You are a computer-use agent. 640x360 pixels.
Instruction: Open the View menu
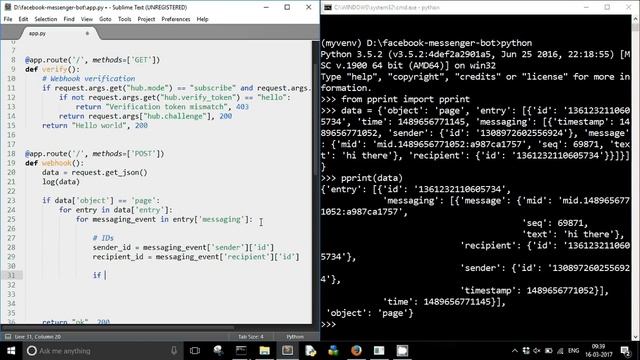[87, 19]
